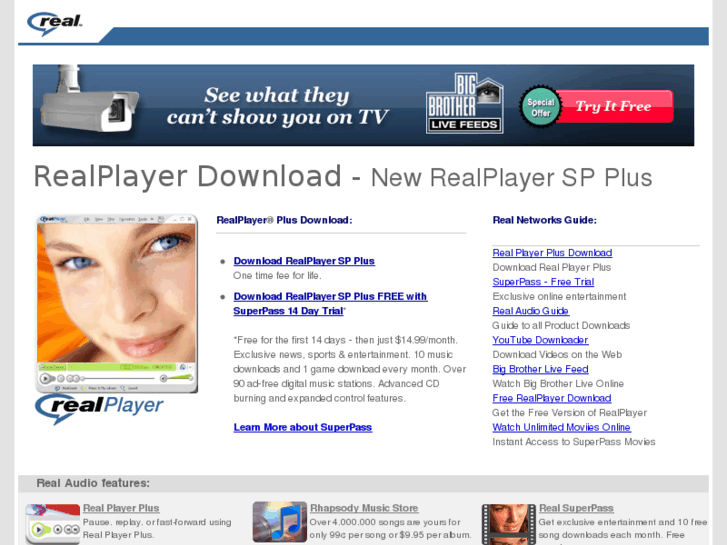The width and height of the screenshot is (727, 545).
Task: Click the banner text 'See what they can't show you on TV'
Action: point(277,106)
